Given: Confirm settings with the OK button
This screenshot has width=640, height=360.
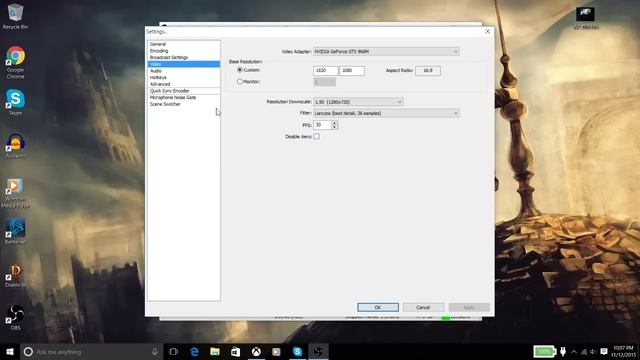Looking at the screenshot, I should click(378, 307).
